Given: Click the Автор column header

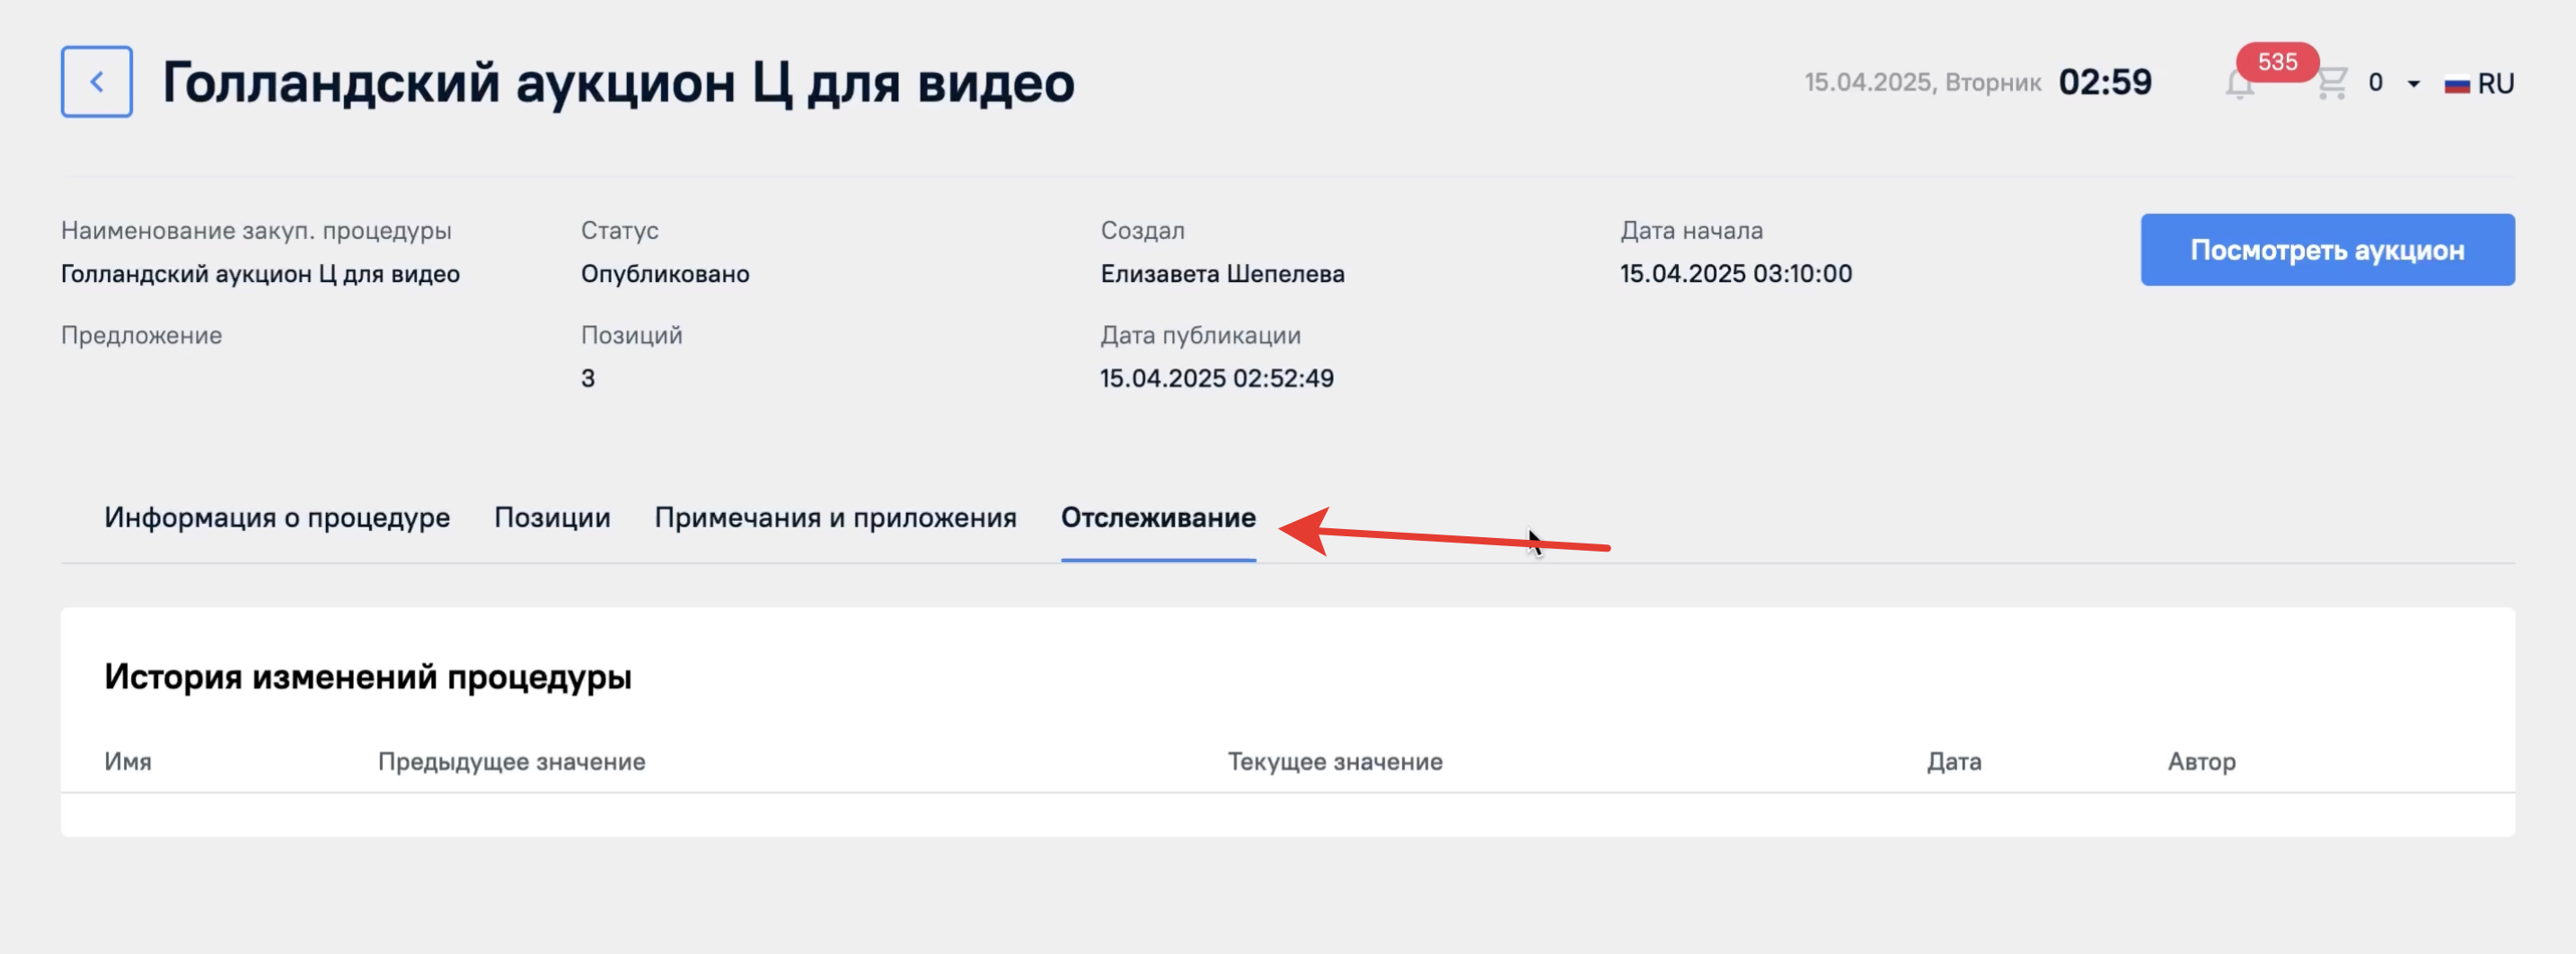Looking at the screenshot, I should [x=2201, y=762].
